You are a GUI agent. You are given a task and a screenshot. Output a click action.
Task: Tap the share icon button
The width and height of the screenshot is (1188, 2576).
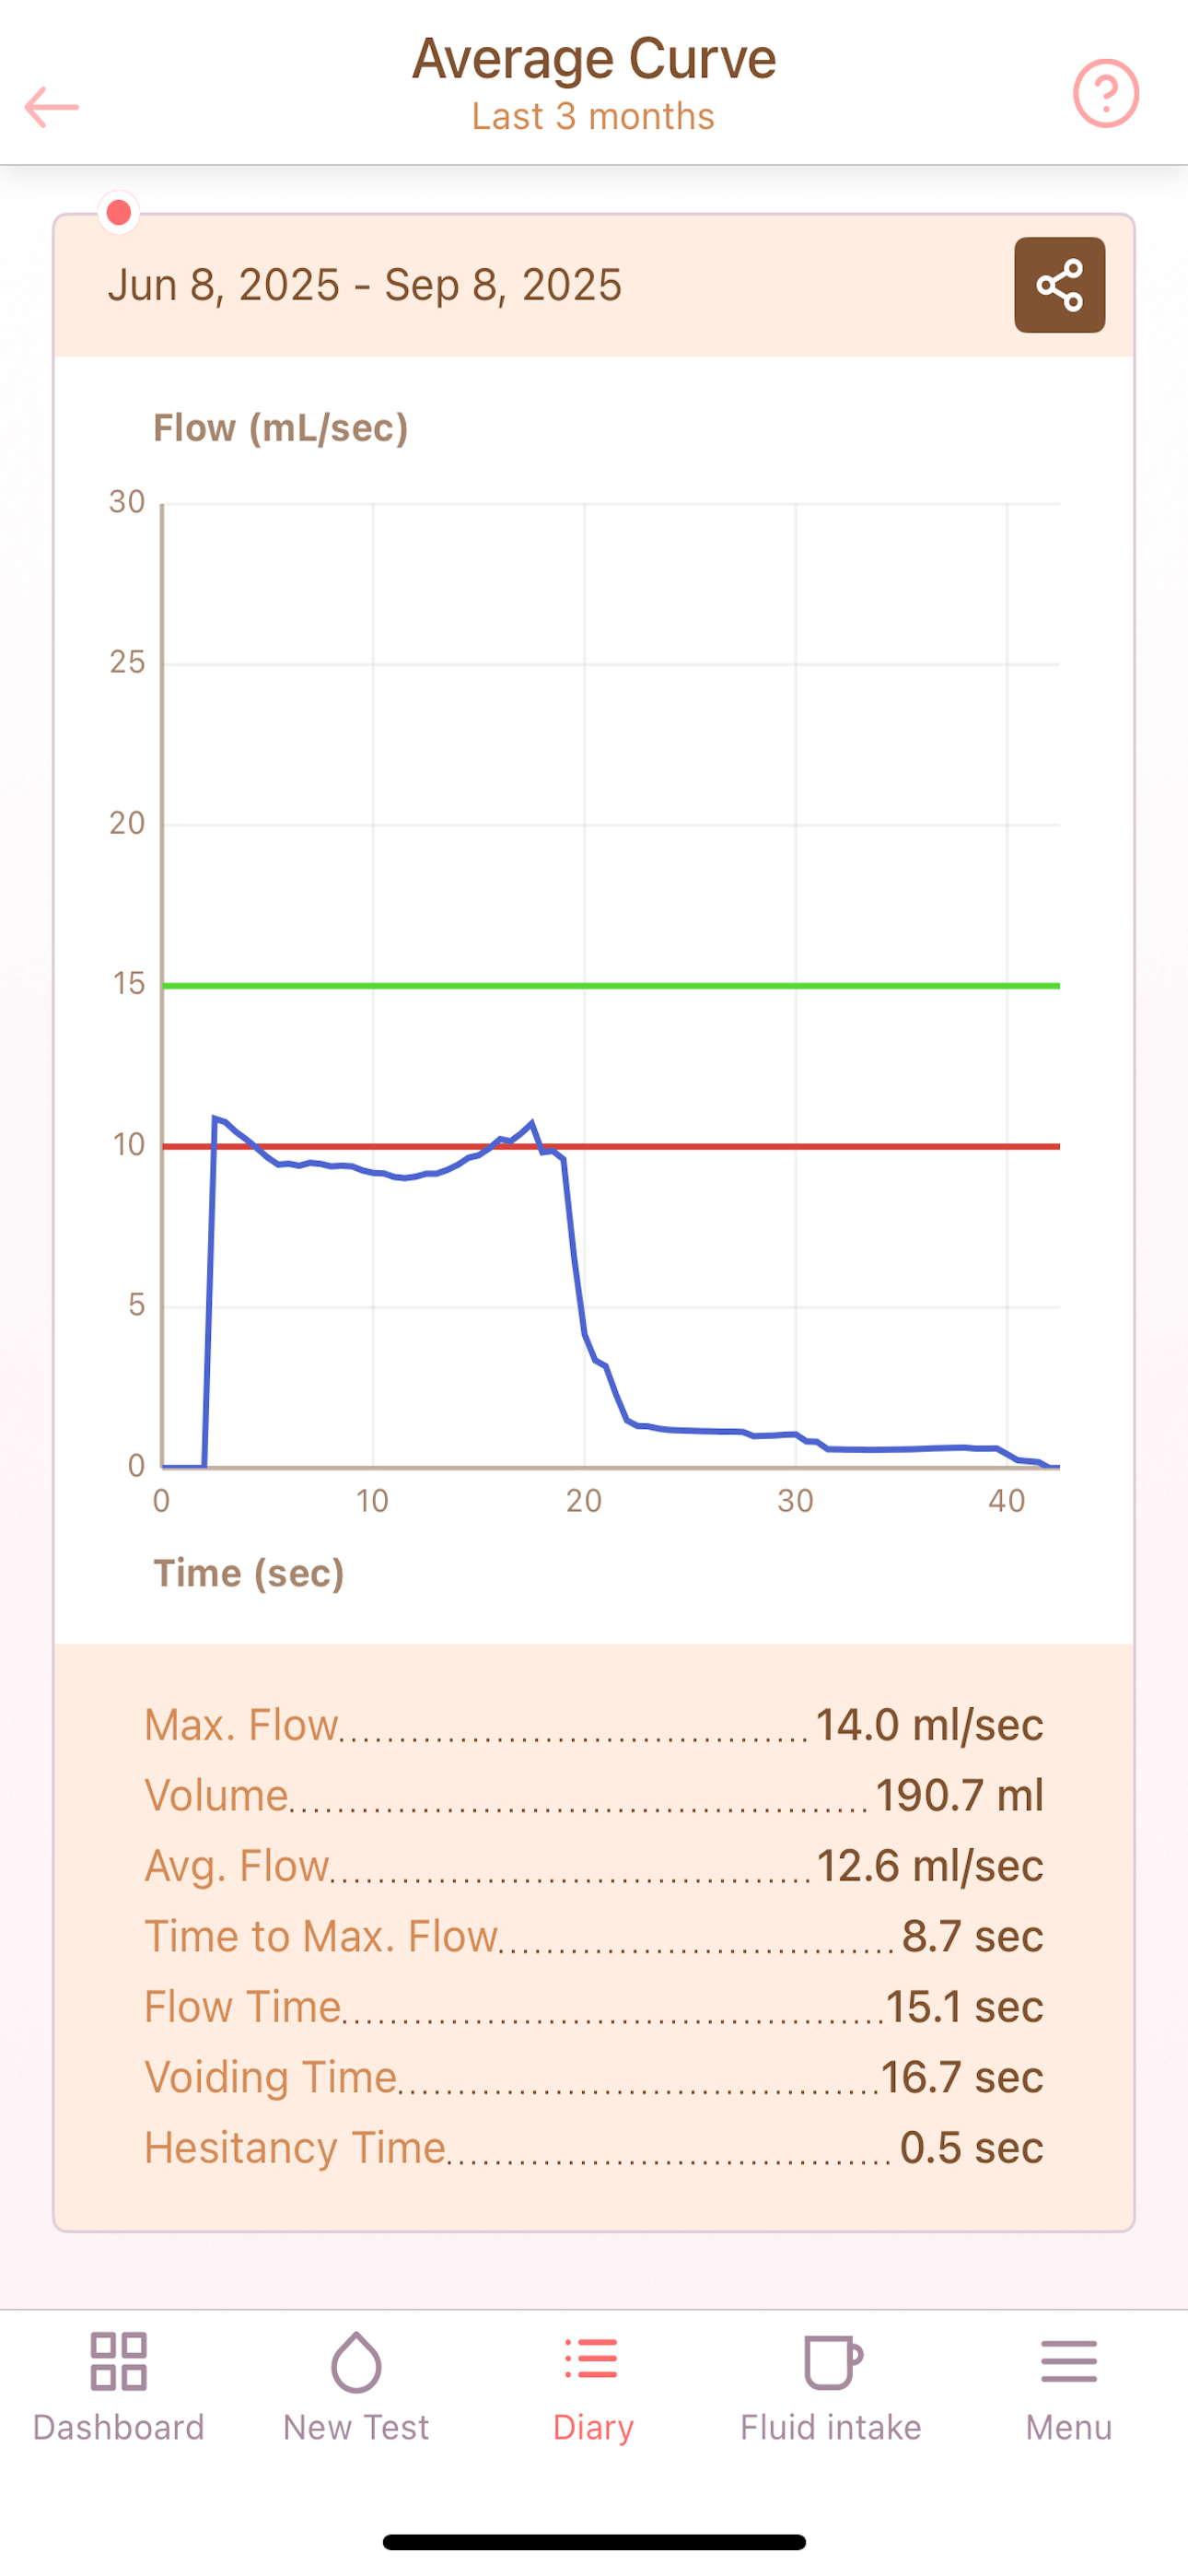coord(1059,285)
